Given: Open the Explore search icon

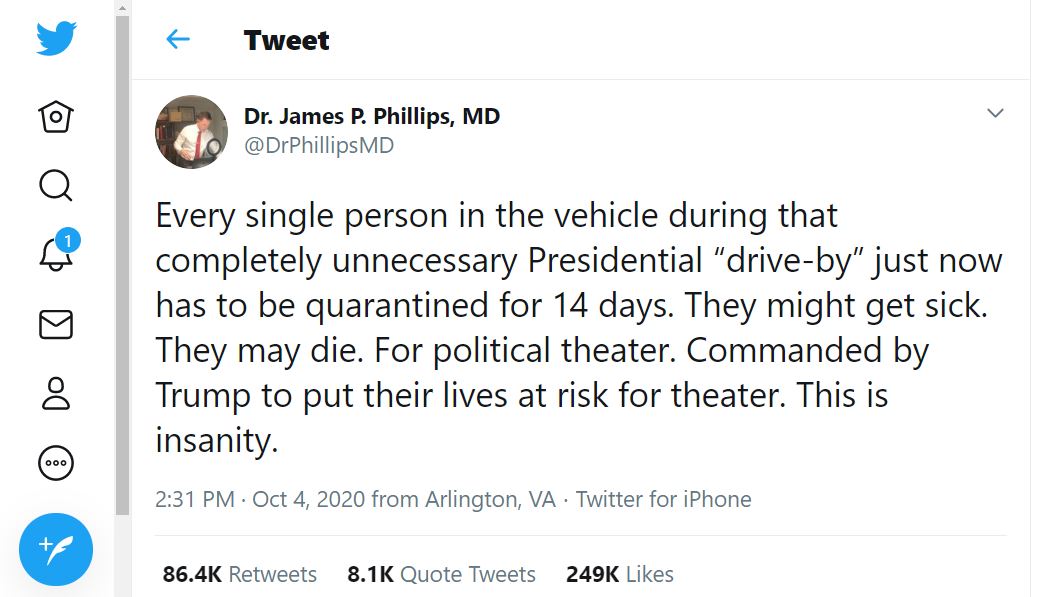Looking at the screenshot, I should [x=56, y=185].
